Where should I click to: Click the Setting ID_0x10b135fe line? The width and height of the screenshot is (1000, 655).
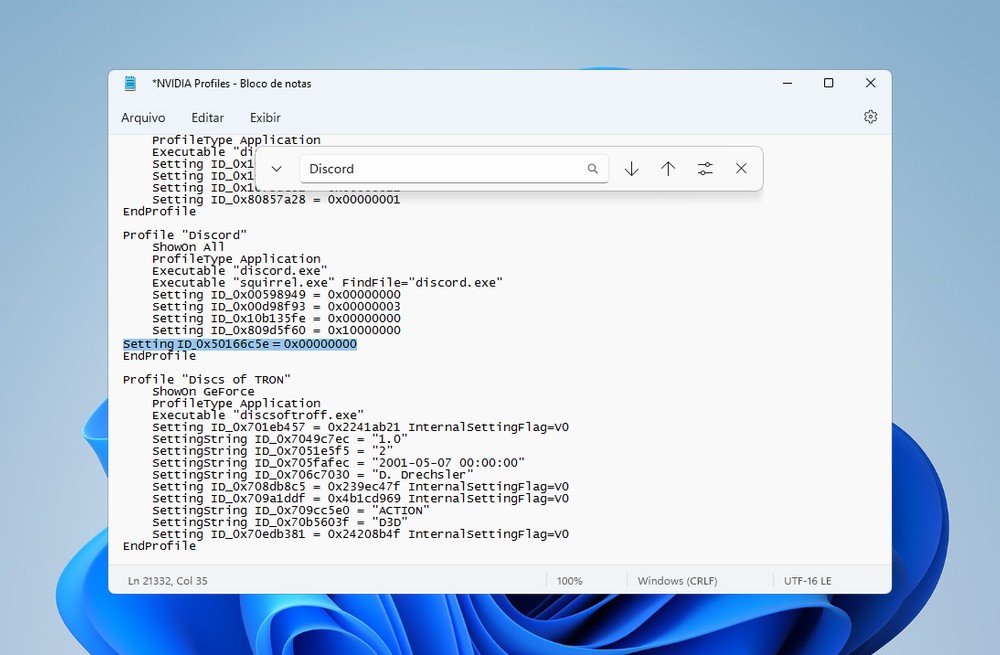click(276, 318)
